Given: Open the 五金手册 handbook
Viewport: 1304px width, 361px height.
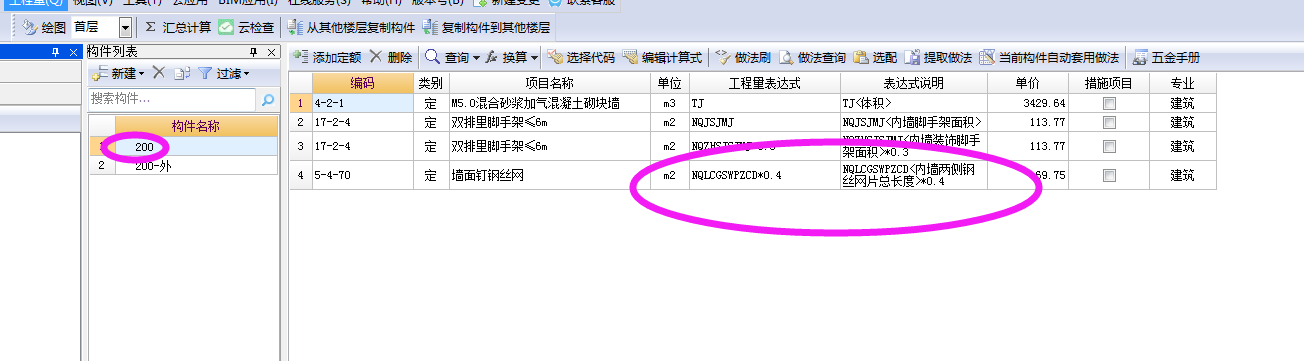Looking at the screenshot, I should [x=1166, y=58].
